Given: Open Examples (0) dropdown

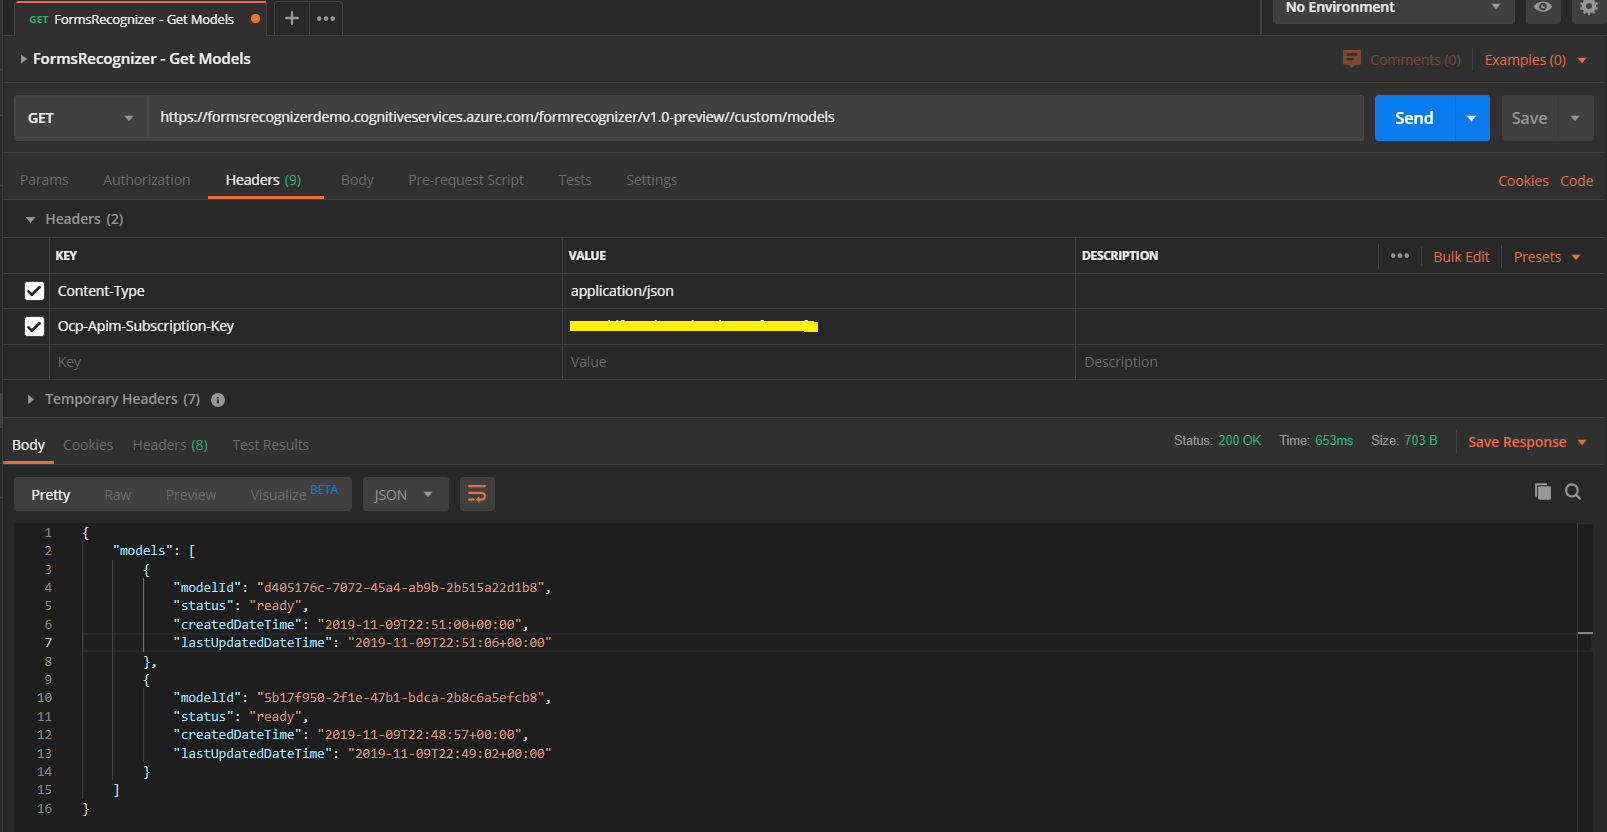Looking at the screenshot, I should [x=1535, y=60].
